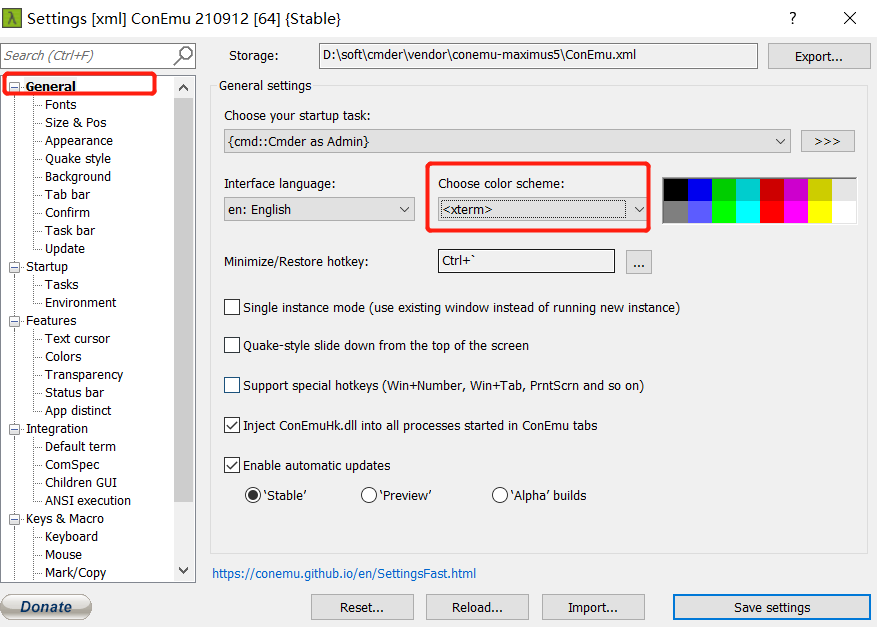Select Task bar in the tree

(70, 230)
